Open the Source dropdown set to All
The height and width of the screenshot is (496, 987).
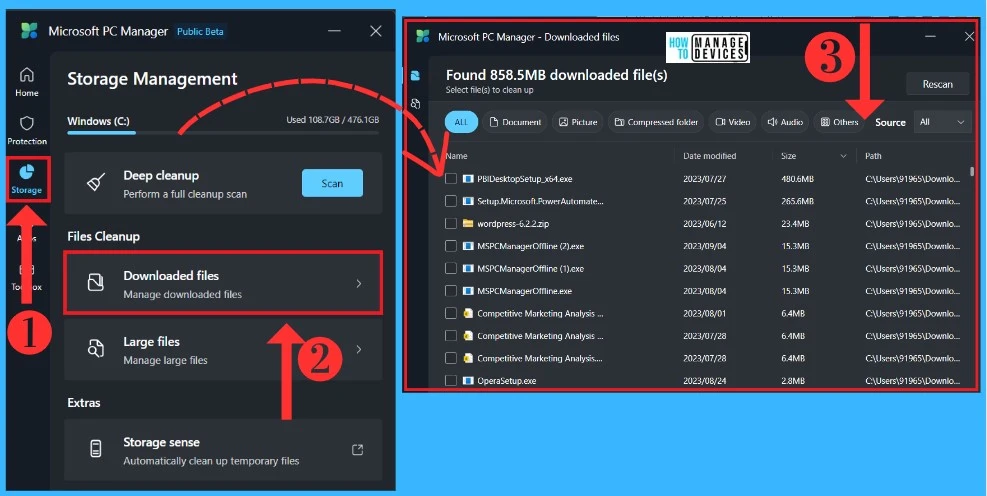(x=942, y=122)
